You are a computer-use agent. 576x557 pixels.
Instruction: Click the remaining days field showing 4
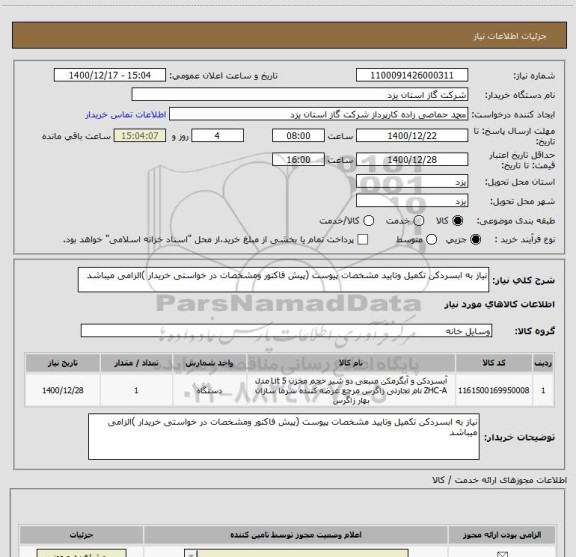[x=217, y=136]
